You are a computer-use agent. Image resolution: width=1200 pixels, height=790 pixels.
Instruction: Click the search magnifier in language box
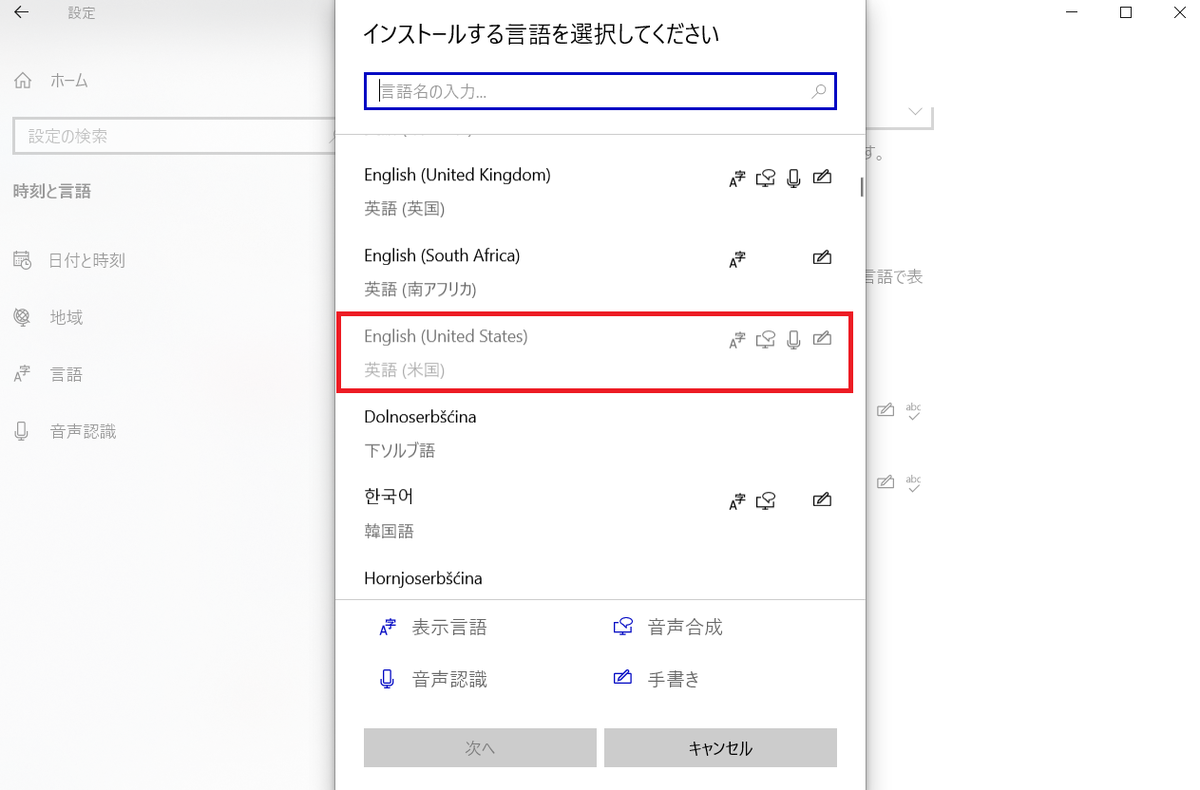tap(818, 92)
